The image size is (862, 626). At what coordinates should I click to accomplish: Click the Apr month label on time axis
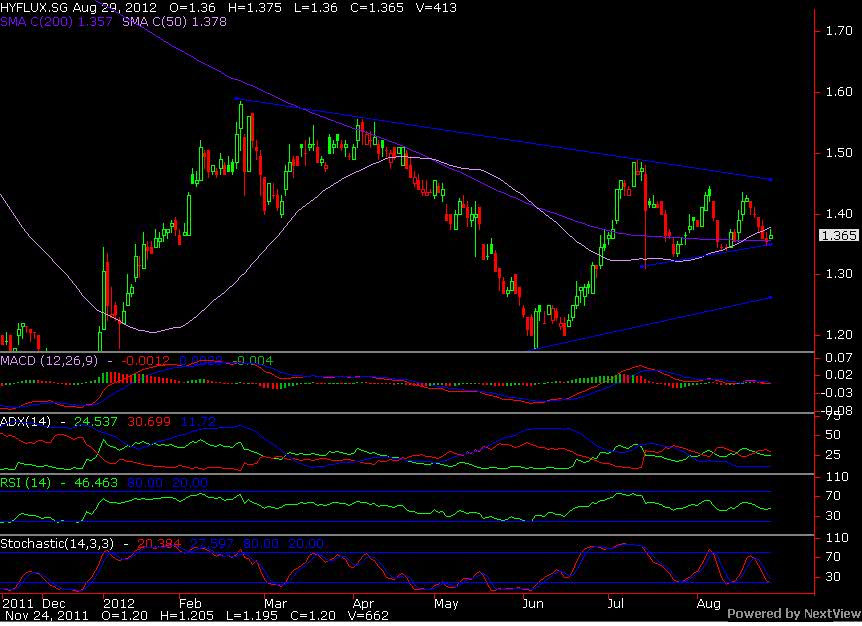click(x=363, y=603)
